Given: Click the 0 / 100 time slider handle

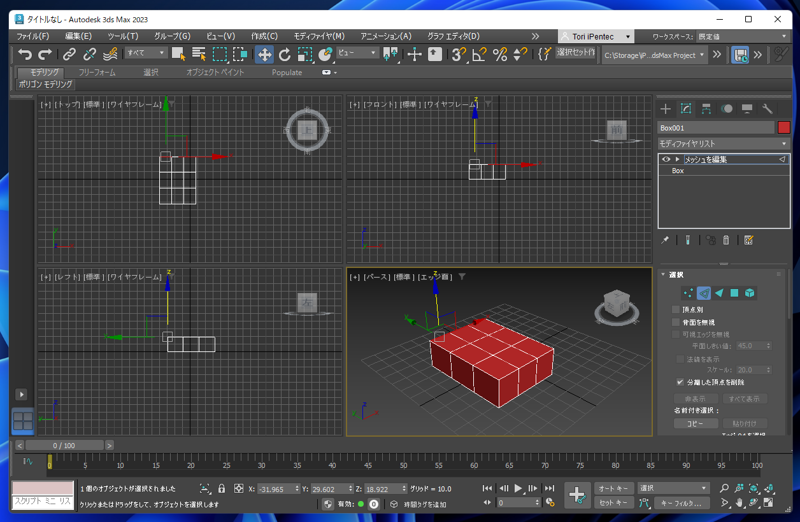Looking at the screenshot, I should [64, 445].
